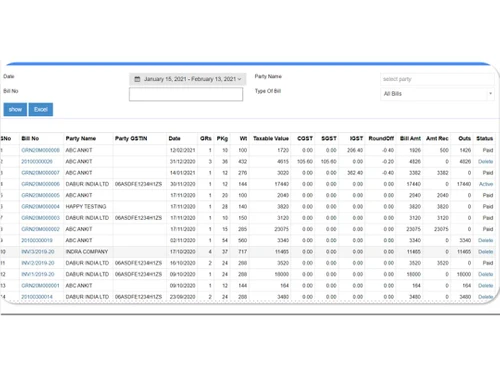500x375 pixels.
Task: Click the 31/12/2020 date cell
Action: click(x=183, y=162)
